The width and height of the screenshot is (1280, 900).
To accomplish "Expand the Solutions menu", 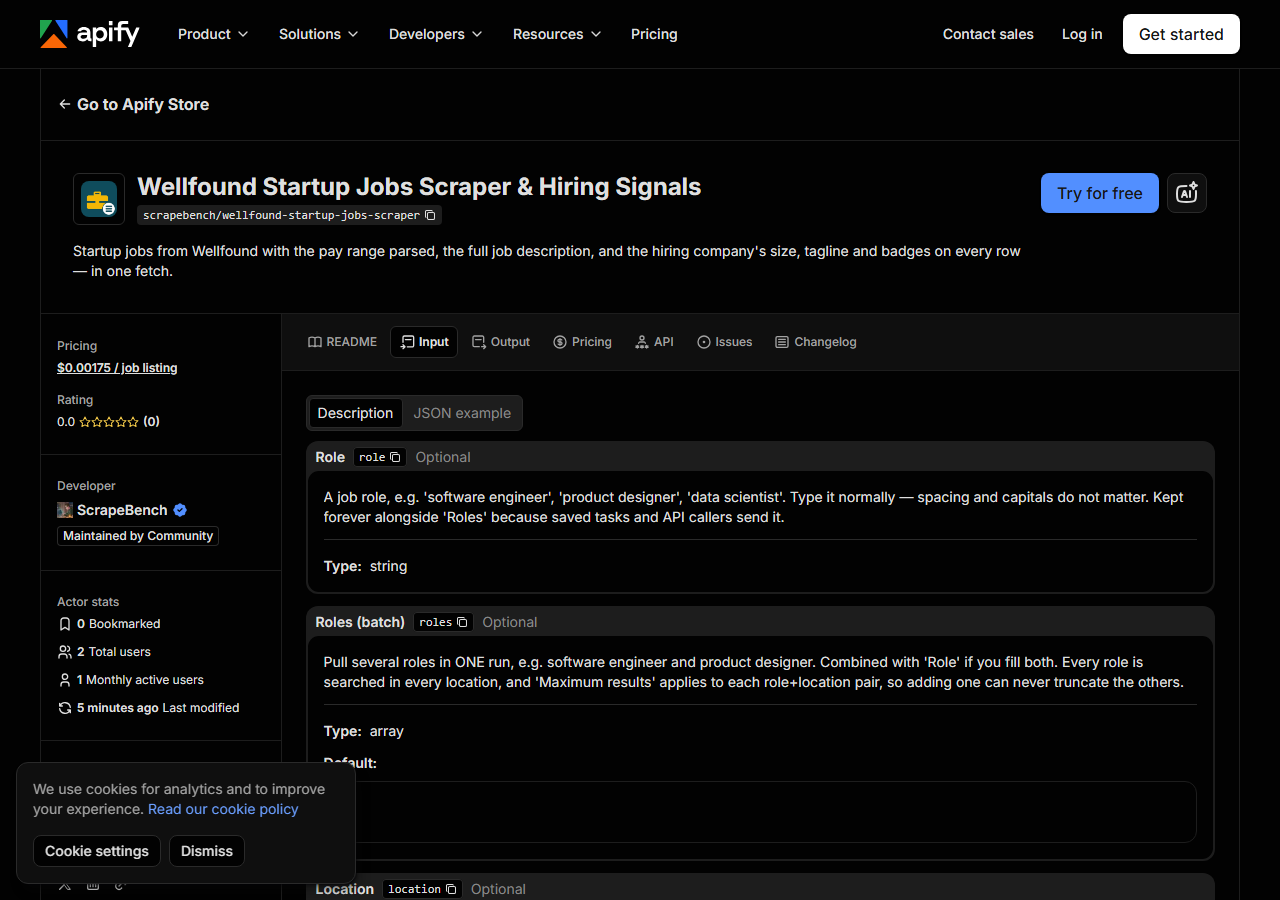I will pos(318,34).
